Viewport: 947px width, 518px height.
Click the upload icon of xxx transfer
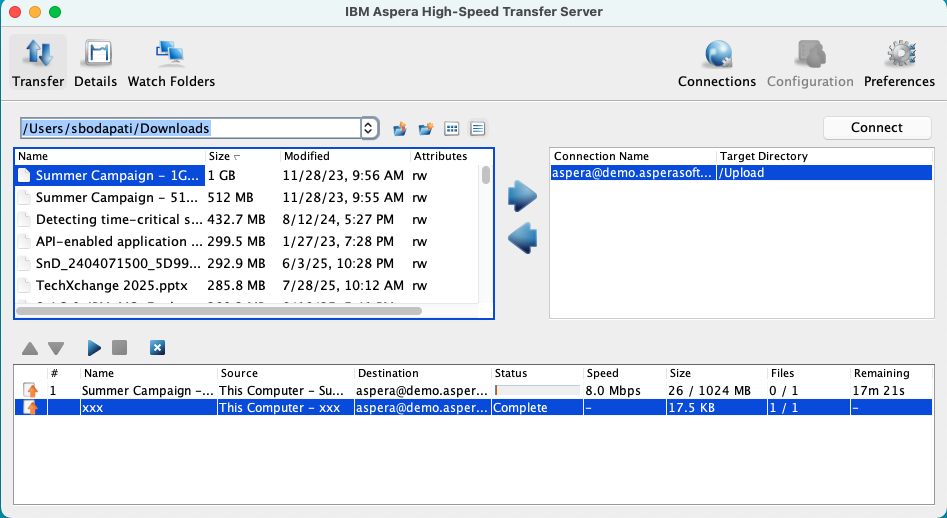pos(30,408)
